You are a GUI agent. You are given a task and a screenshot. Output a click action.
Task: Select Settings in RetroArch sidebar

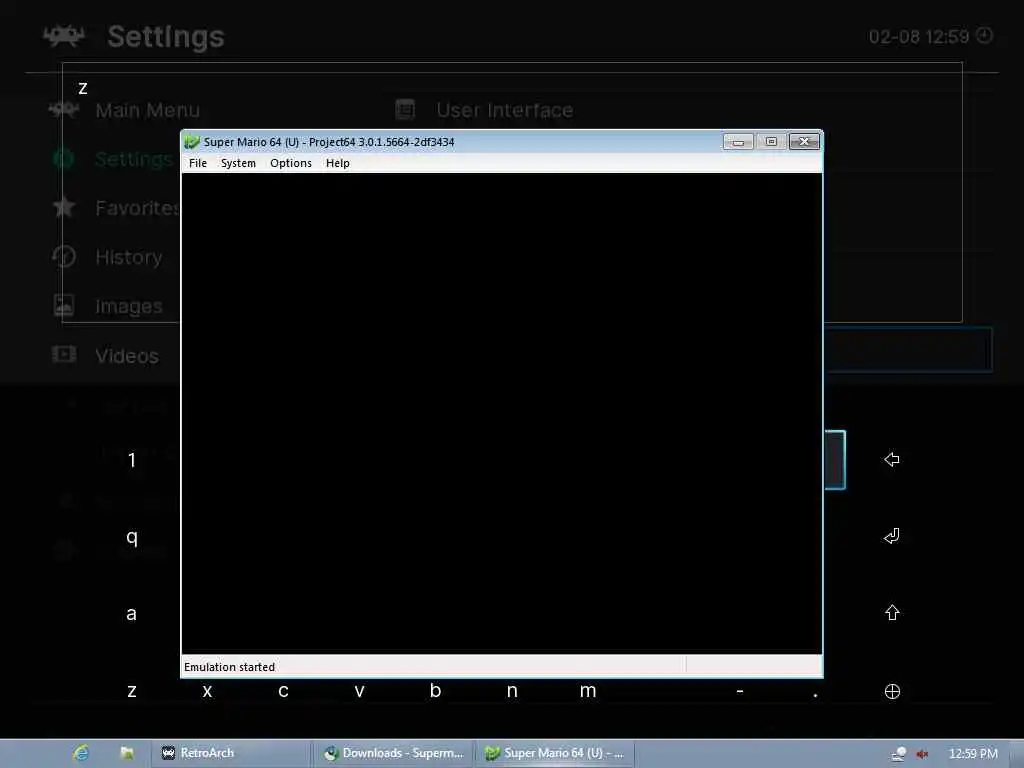click(134, 159)
